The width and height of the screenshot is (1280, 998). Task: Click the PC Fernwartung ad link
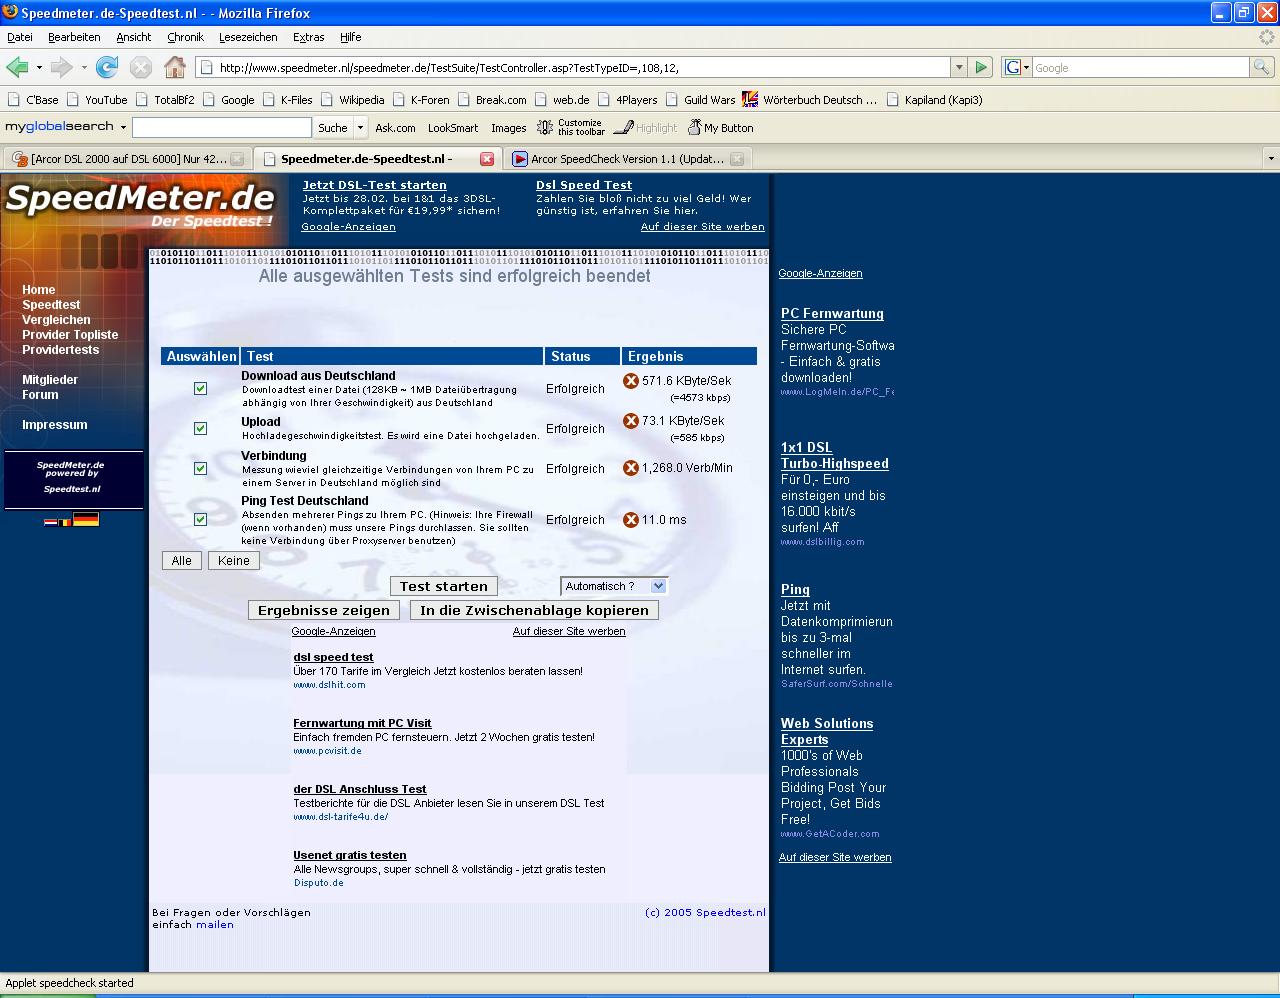pos(832,314)
